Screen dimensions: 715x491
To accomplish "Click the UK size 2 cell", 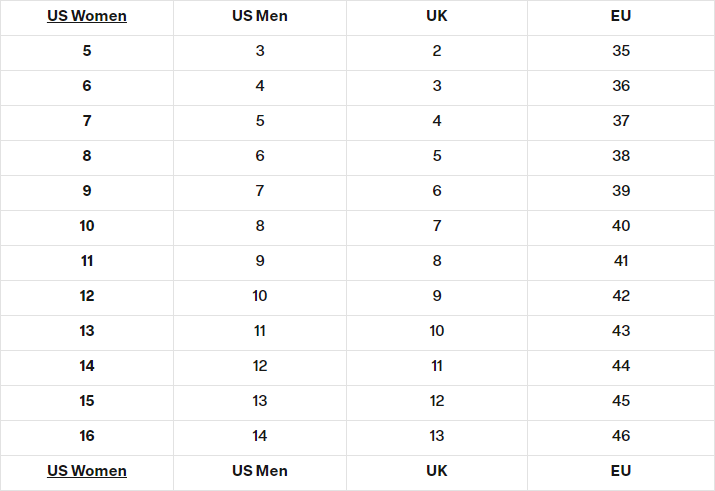I will 437,51.
